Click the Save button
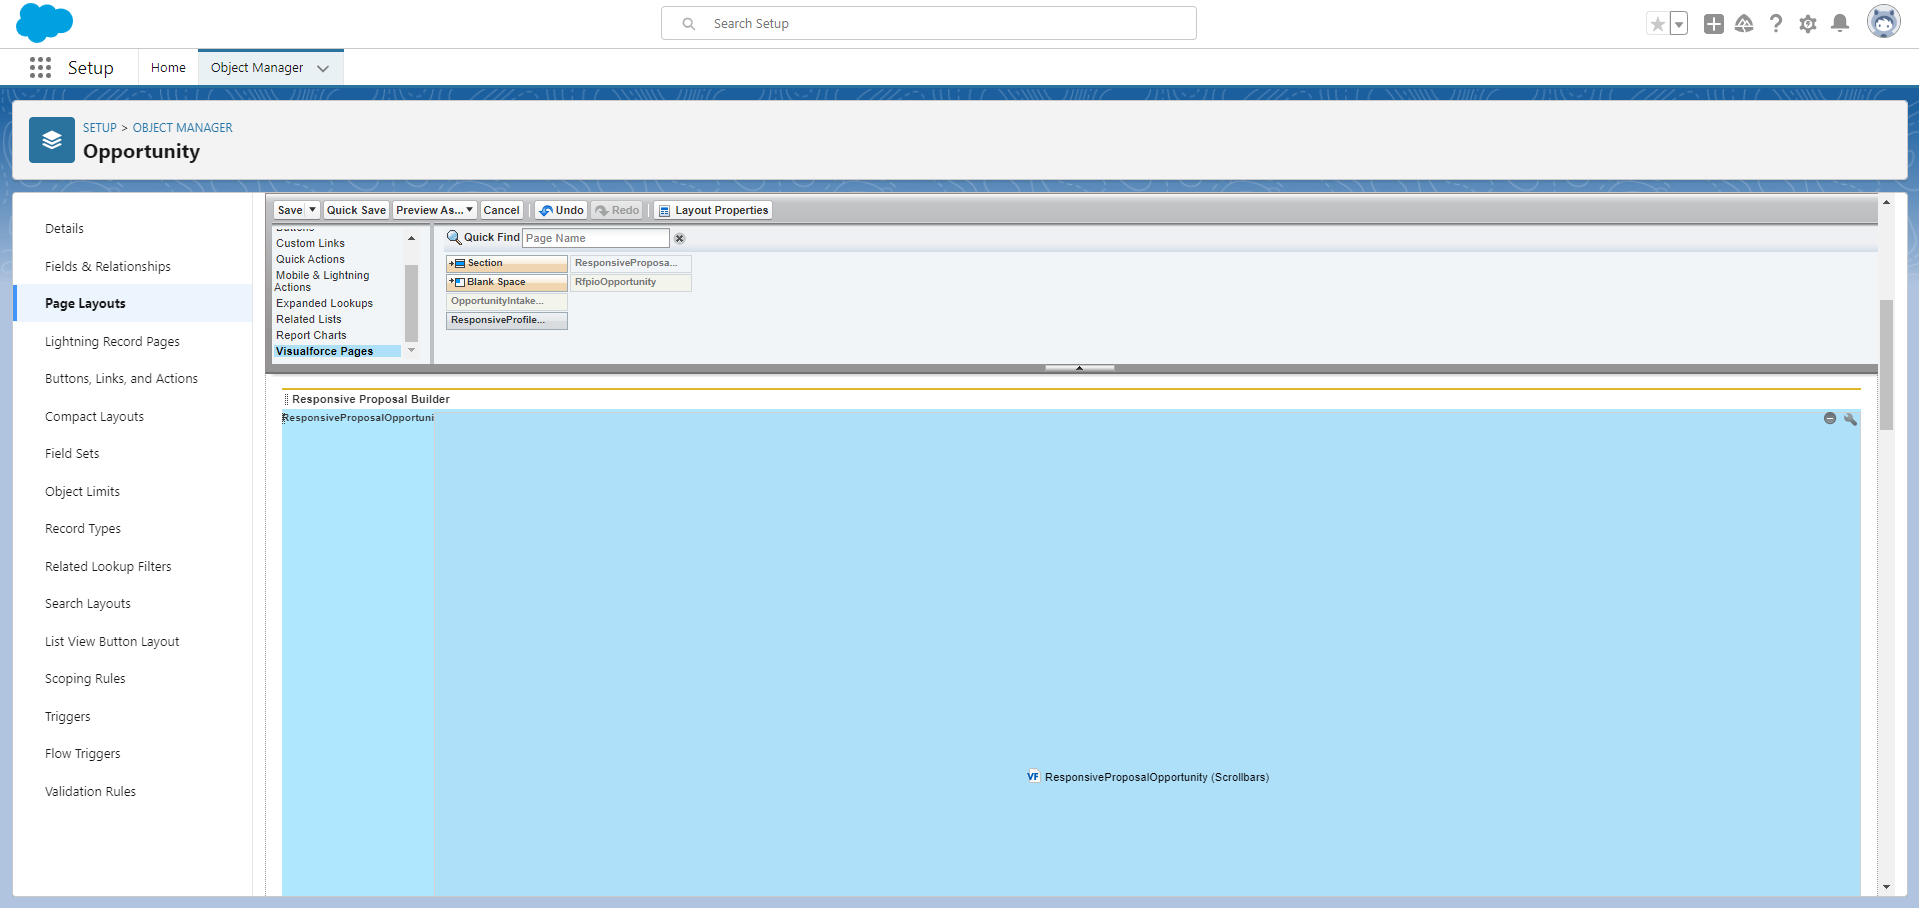1919x908 pixels. pyautogui.click(x=290, y=210)
